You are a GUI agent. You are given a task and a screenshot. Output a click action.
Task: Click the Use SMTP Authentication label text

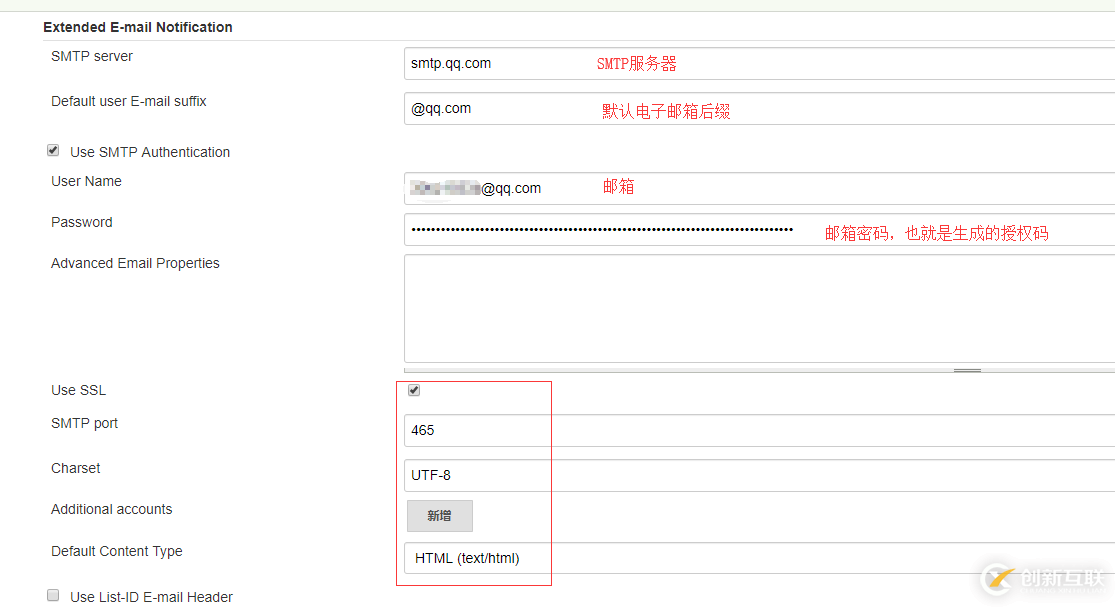tap(150, 151)
